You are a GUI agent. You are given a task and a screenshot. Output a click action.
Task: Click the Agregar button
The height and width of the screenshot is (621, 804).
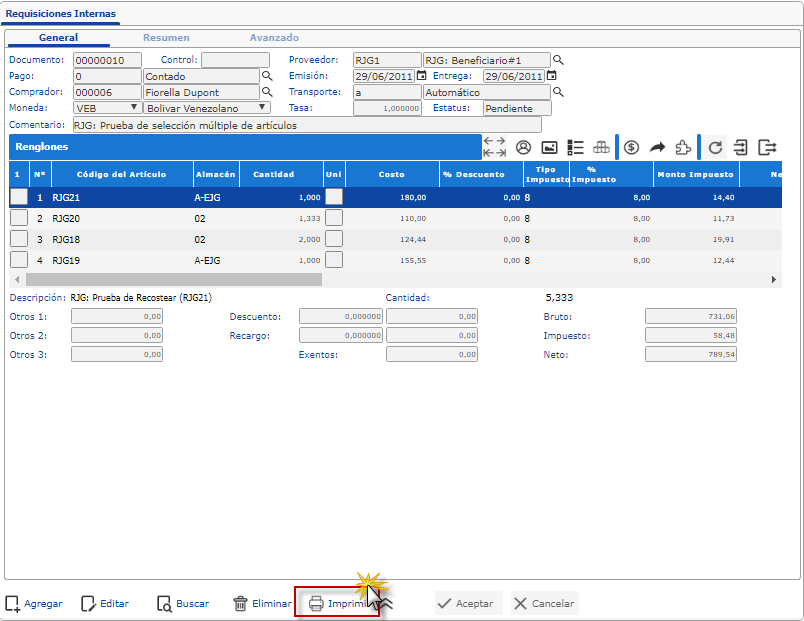(34, 604)
